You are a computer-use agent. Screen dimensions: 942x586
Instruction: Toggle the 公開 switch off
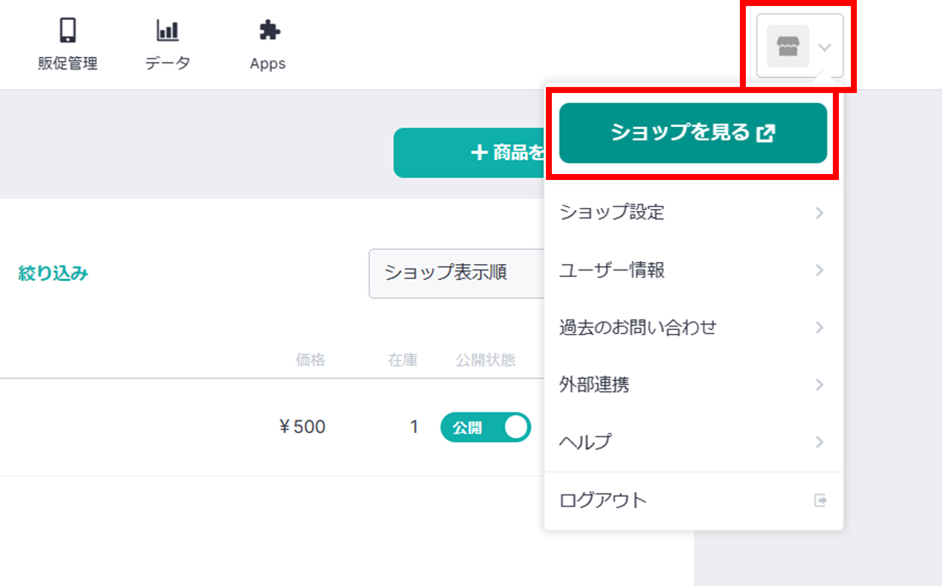[x=485, y=427]
